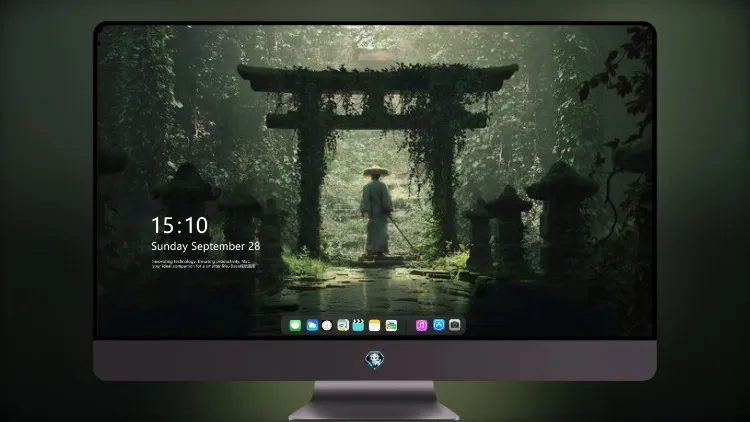Click the small tagline text below date
The height and width of the screenshot is (422, 750).
(204, 264)
